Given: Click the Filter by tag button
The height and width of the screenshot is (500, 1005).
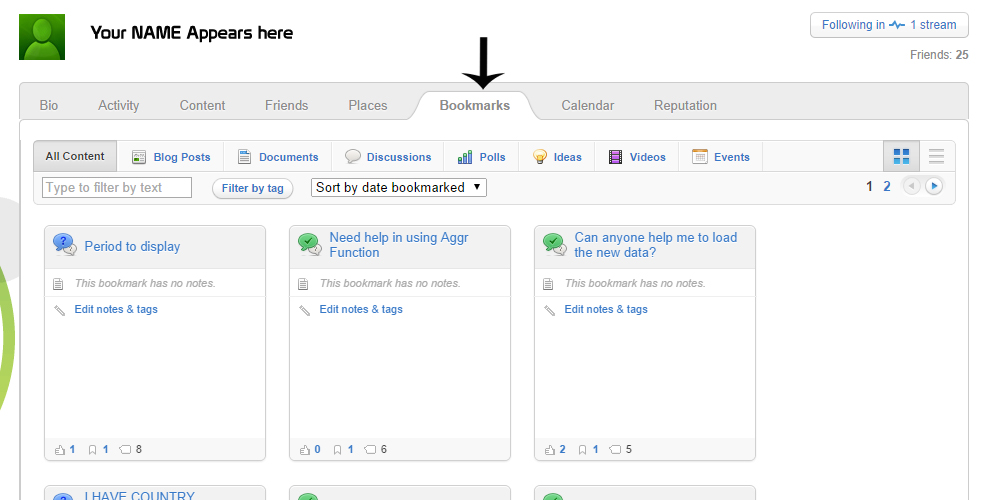Looking at the screenshot, I should point(252,188).
